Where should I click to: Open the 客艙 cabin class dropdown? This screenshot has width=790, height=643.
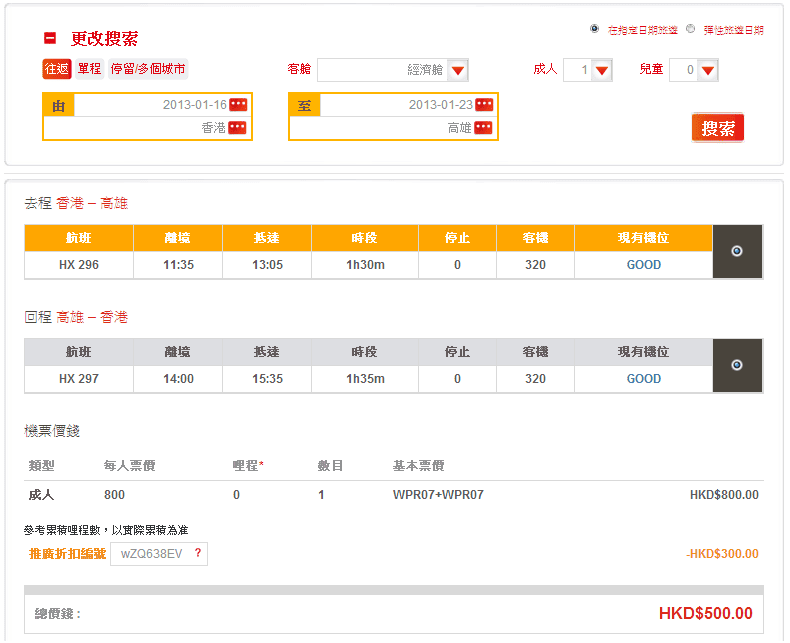click(457, 70)
